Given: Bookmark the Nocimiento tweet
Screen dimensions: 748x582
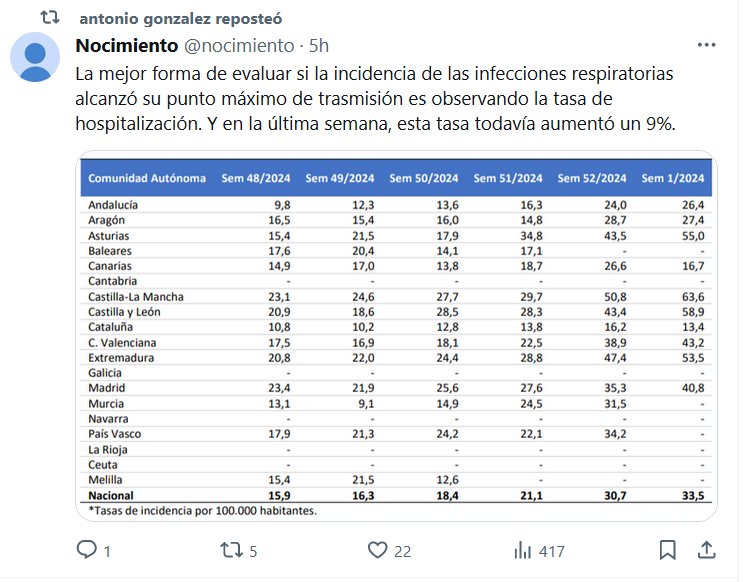Looking at the screenshot, I should [x=668, y=550].
